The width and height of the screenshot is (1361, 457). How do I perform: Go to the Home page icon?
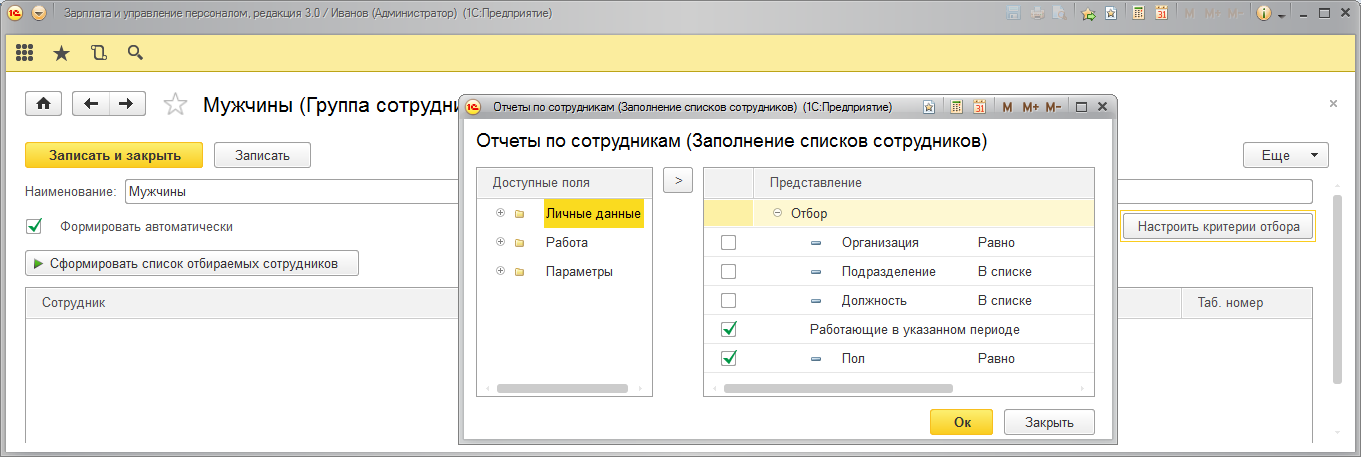tap(44, 104)
